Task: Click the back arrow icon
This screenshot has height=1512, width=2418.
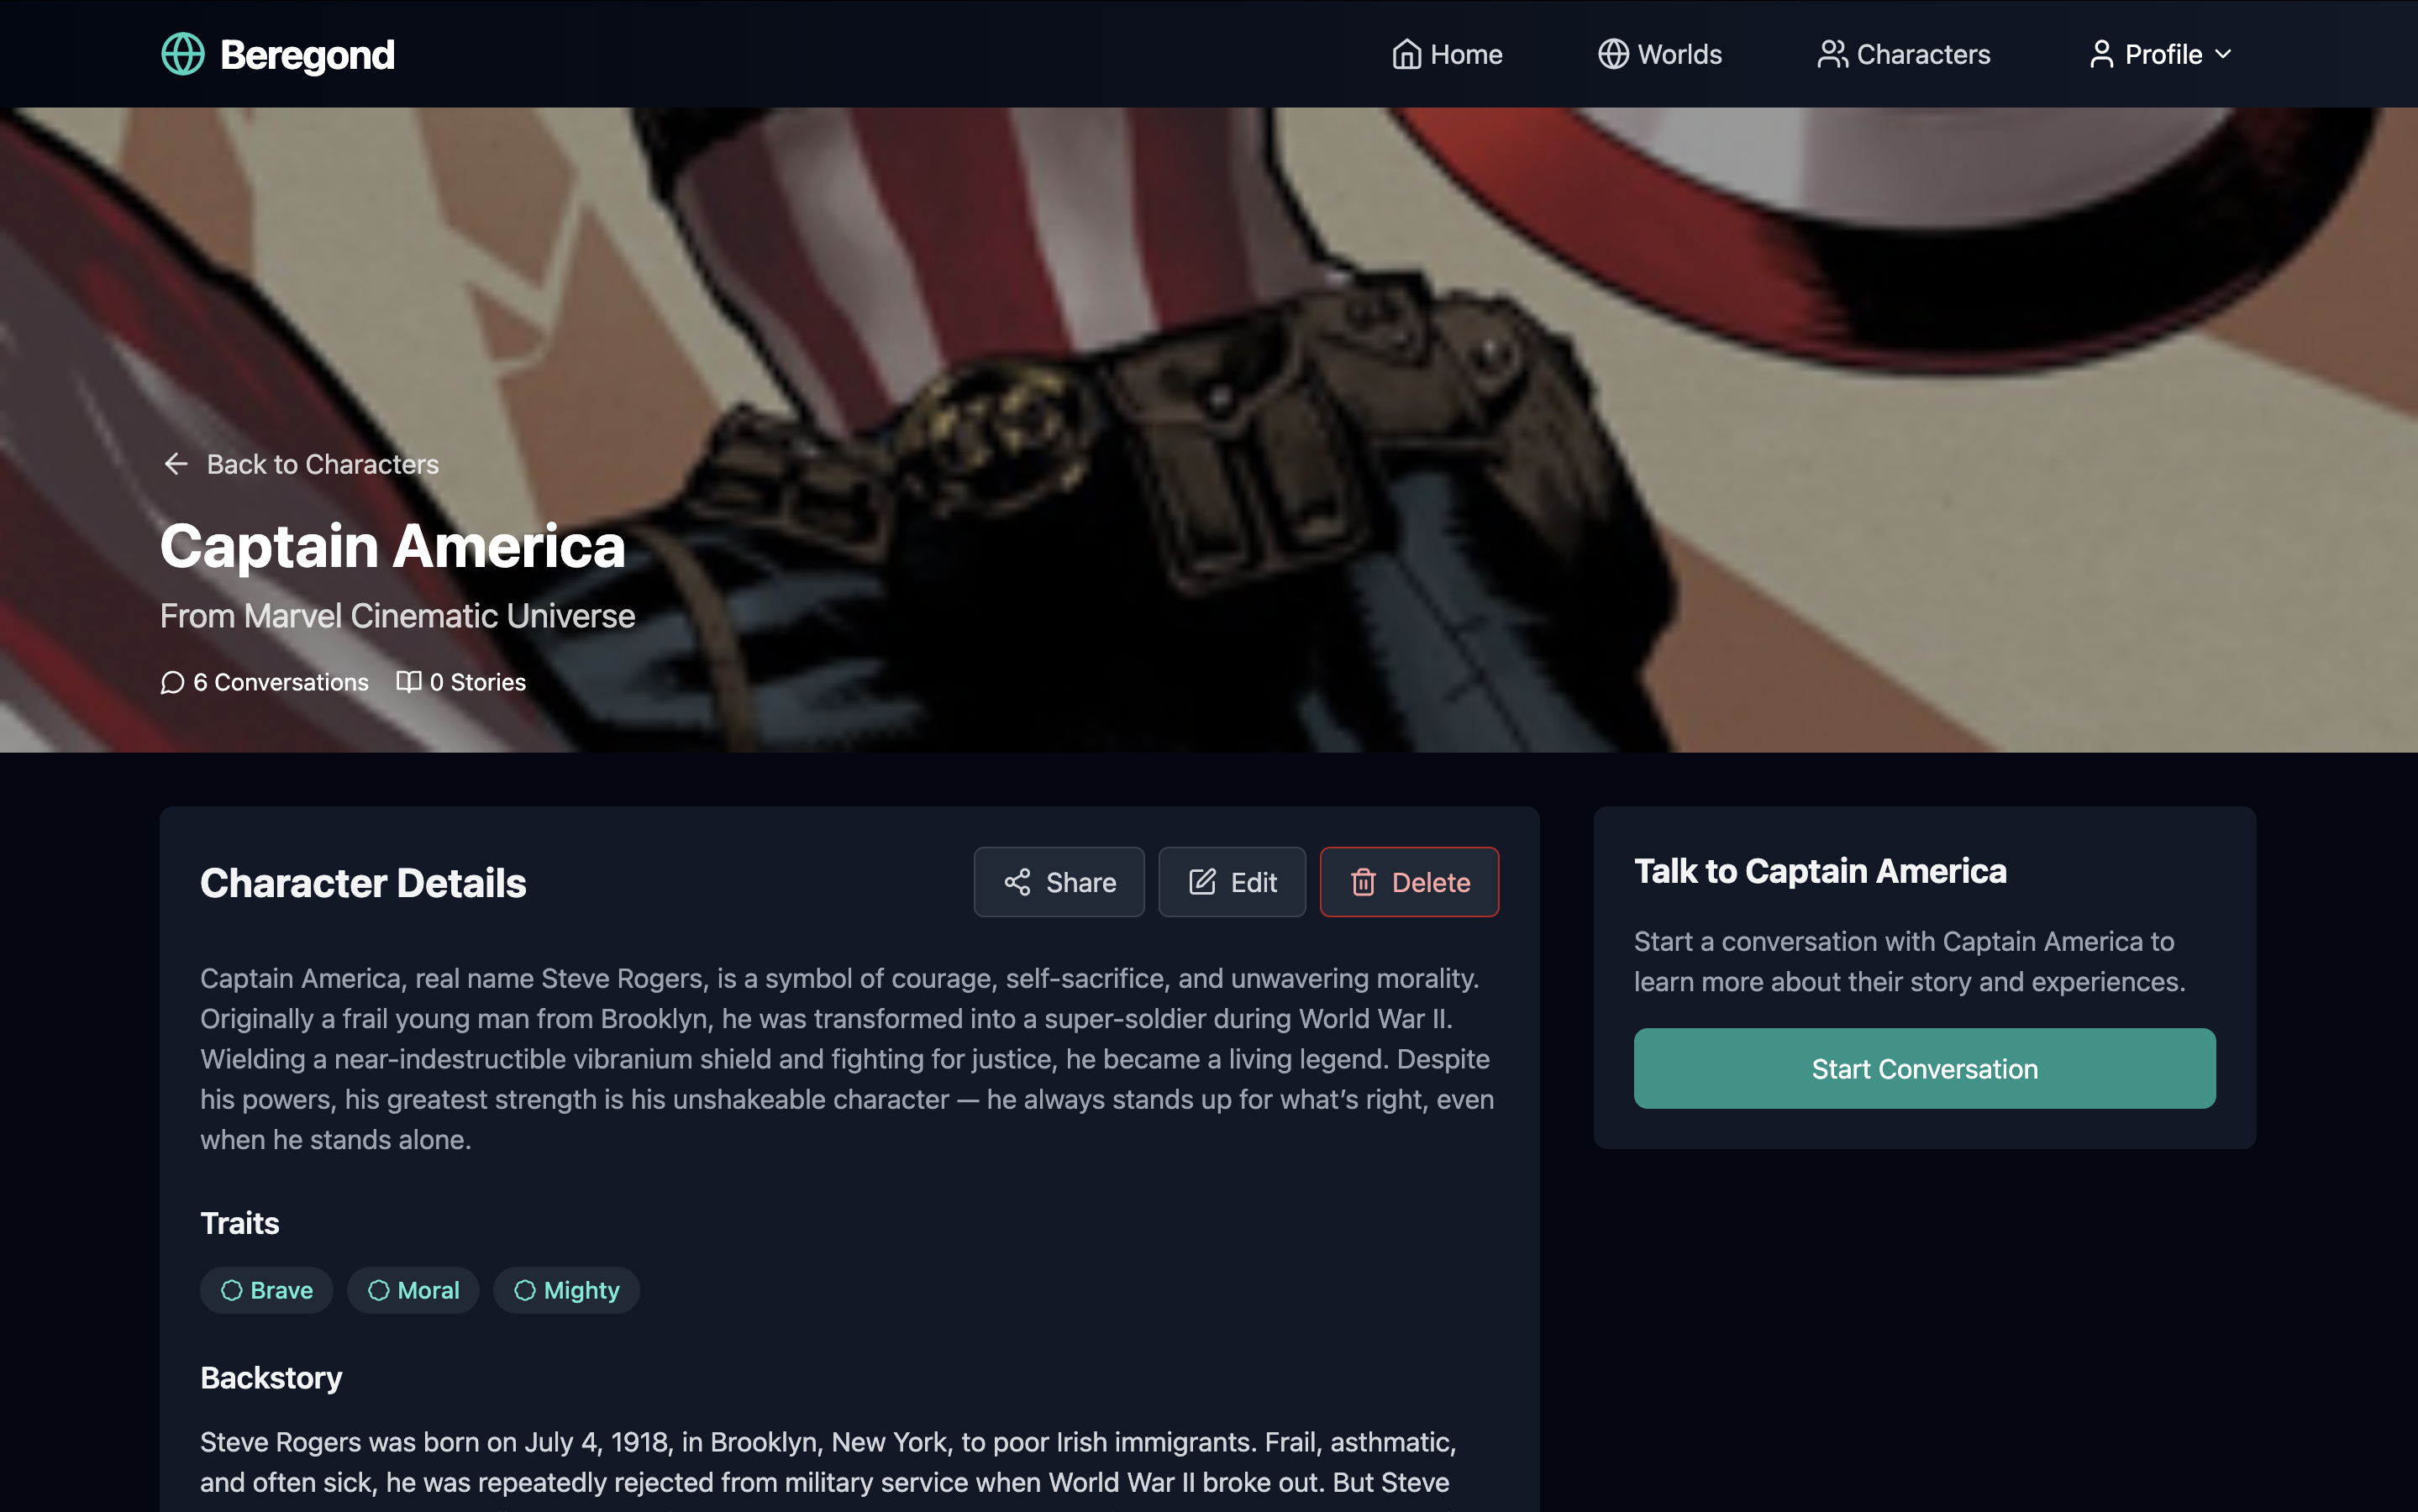Action: coord(176,464)
